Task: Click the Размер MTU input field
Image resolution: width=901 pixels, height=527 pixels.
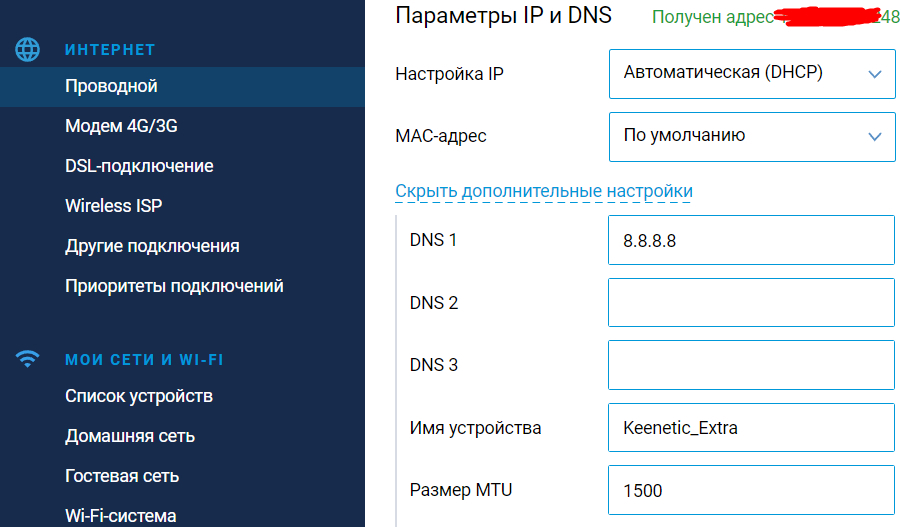Action: tap(751, 490)
